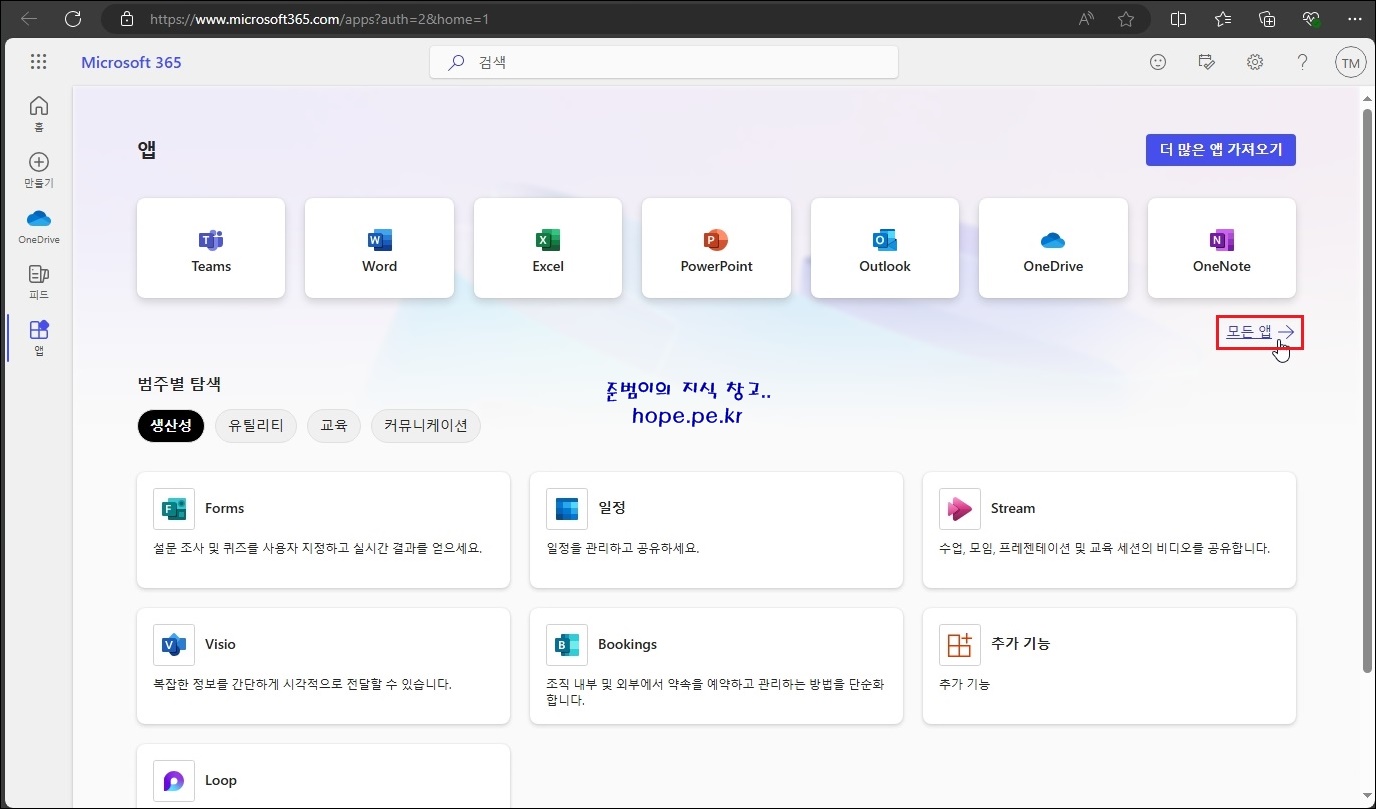Screen dimensions: 1376x809
Task: Open the Loop app card
Action: pyautogui.click(x=323, y=776)
